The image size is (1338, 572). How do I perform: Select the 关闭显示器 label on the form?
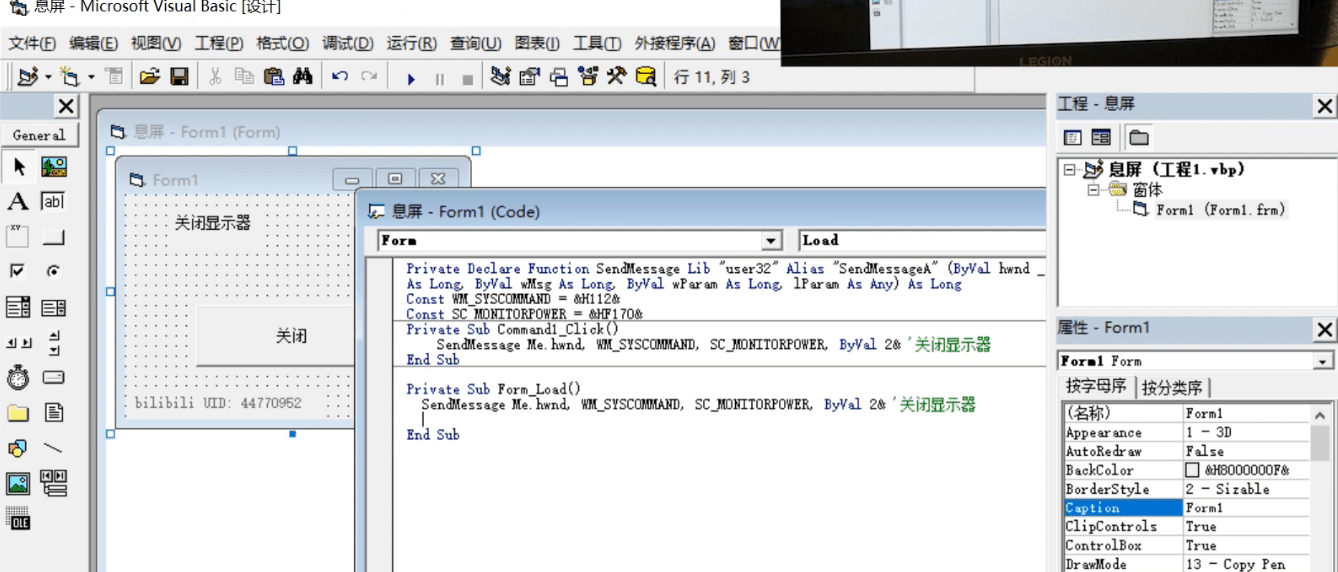click(x=212, y=223)
